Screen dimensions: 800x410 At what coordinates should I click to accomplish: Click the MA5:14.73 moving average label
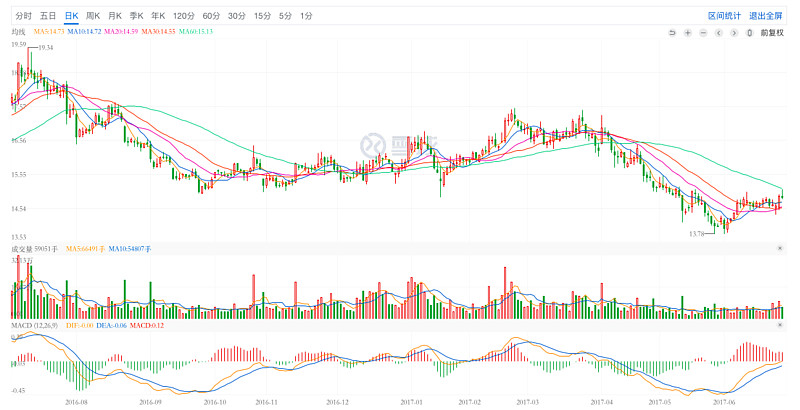point(50,33)
